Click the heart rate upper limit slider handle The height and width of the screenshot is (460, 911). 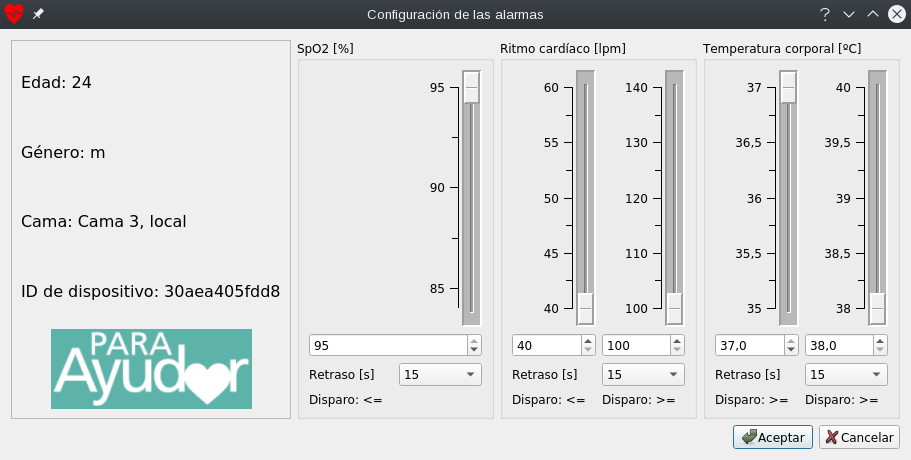[674, 308]
